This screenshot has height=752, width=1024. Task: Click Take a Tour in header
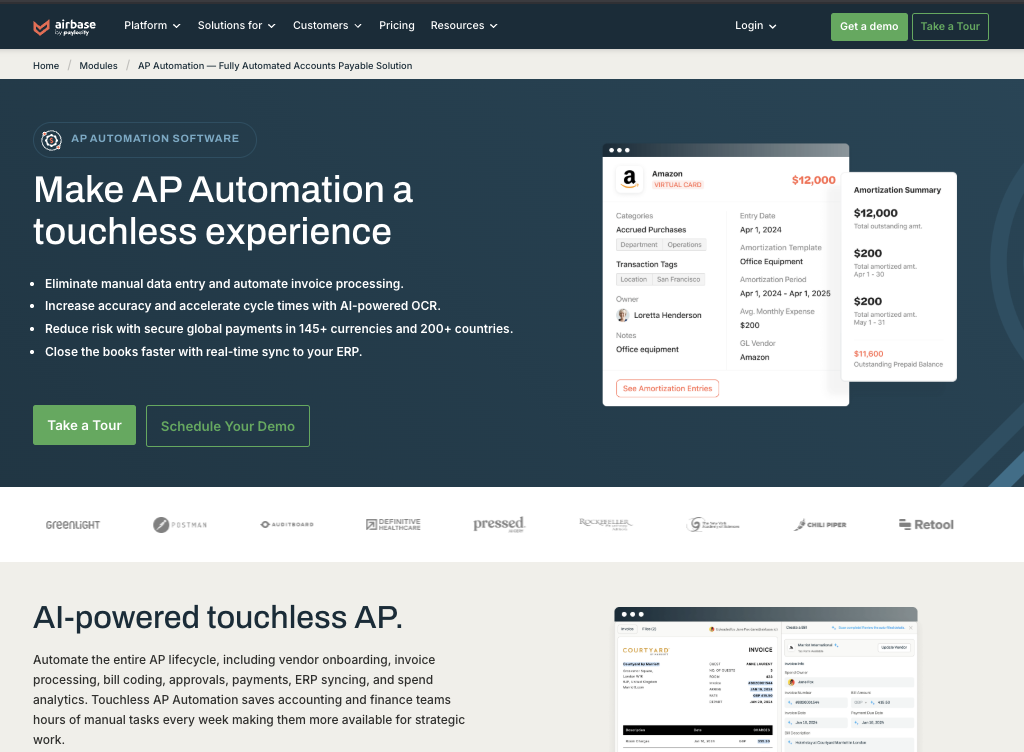click(950, 27)
